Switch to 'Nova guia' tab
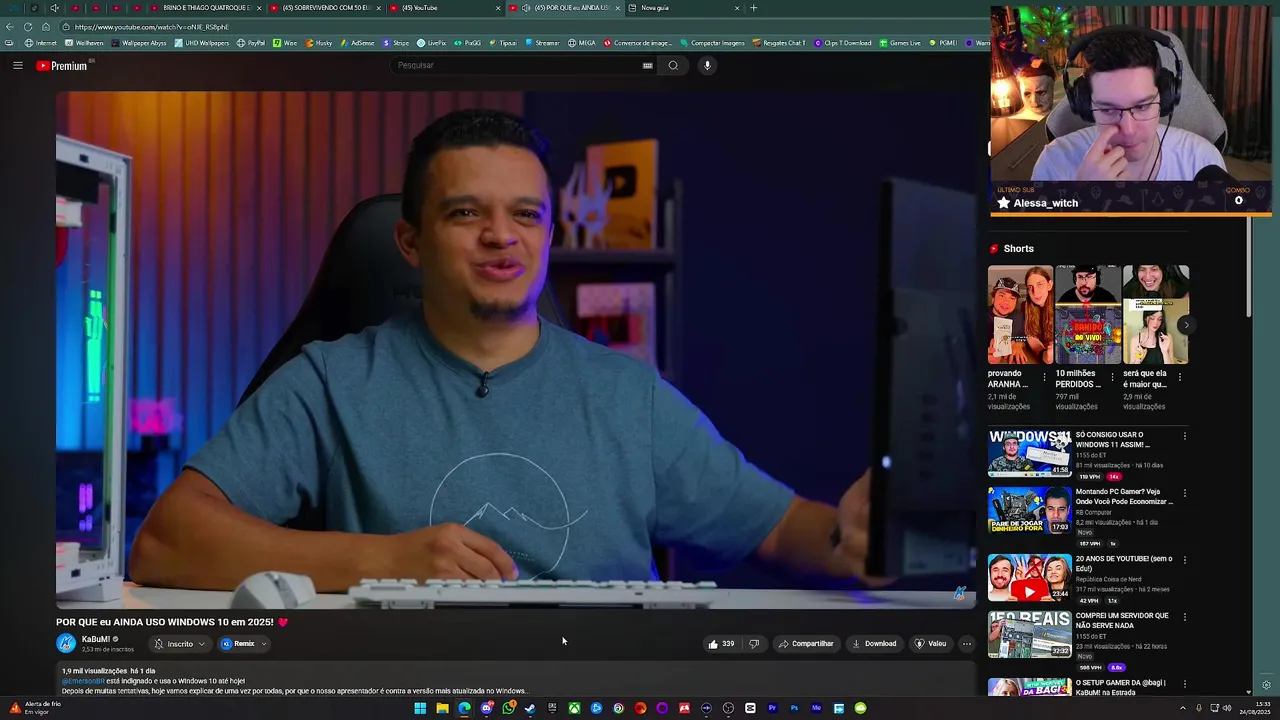The width and height of the screenshot is (1280, 720). pos(685,8)
